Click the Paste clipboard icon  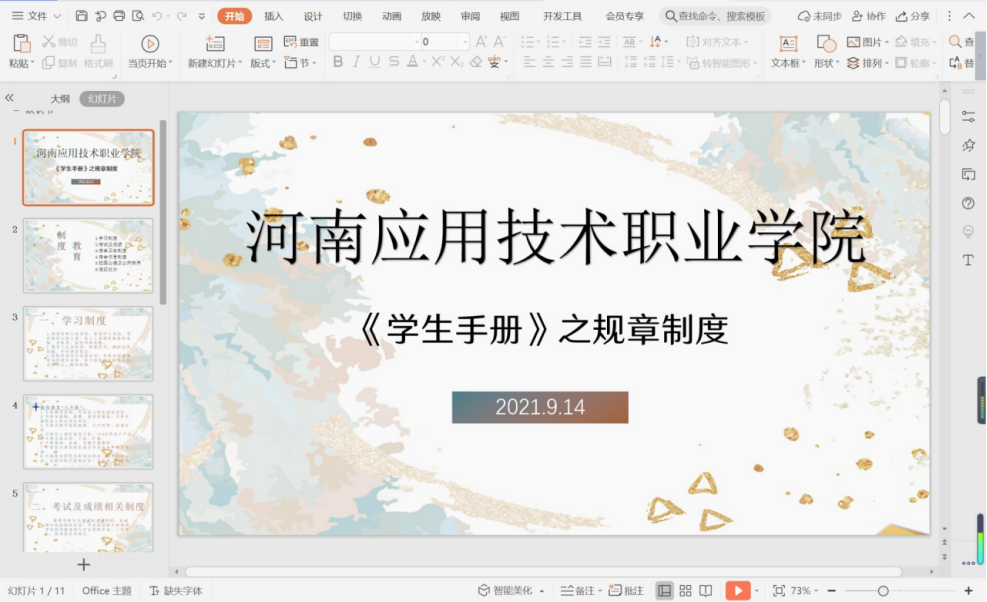coord(21,44)
